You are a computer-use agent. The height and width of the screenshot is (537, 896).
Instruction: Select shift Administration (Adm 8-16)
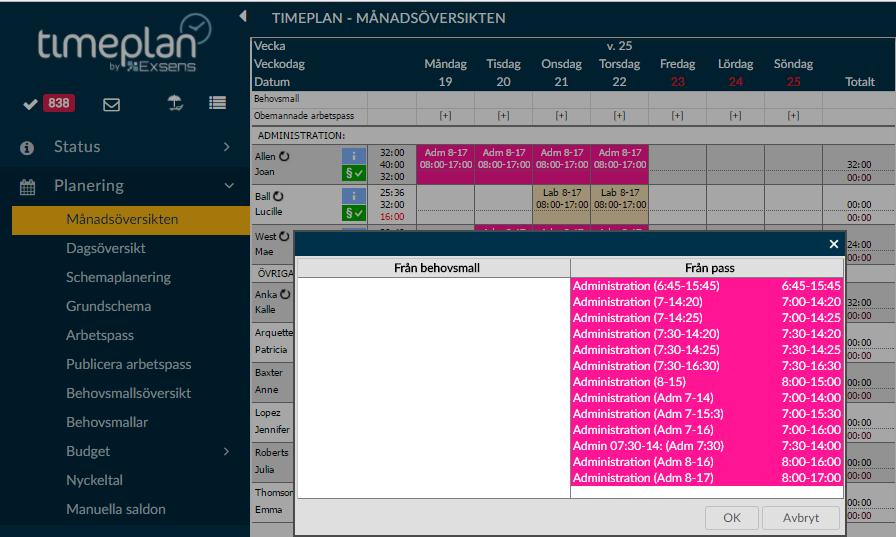click(707, 462)
